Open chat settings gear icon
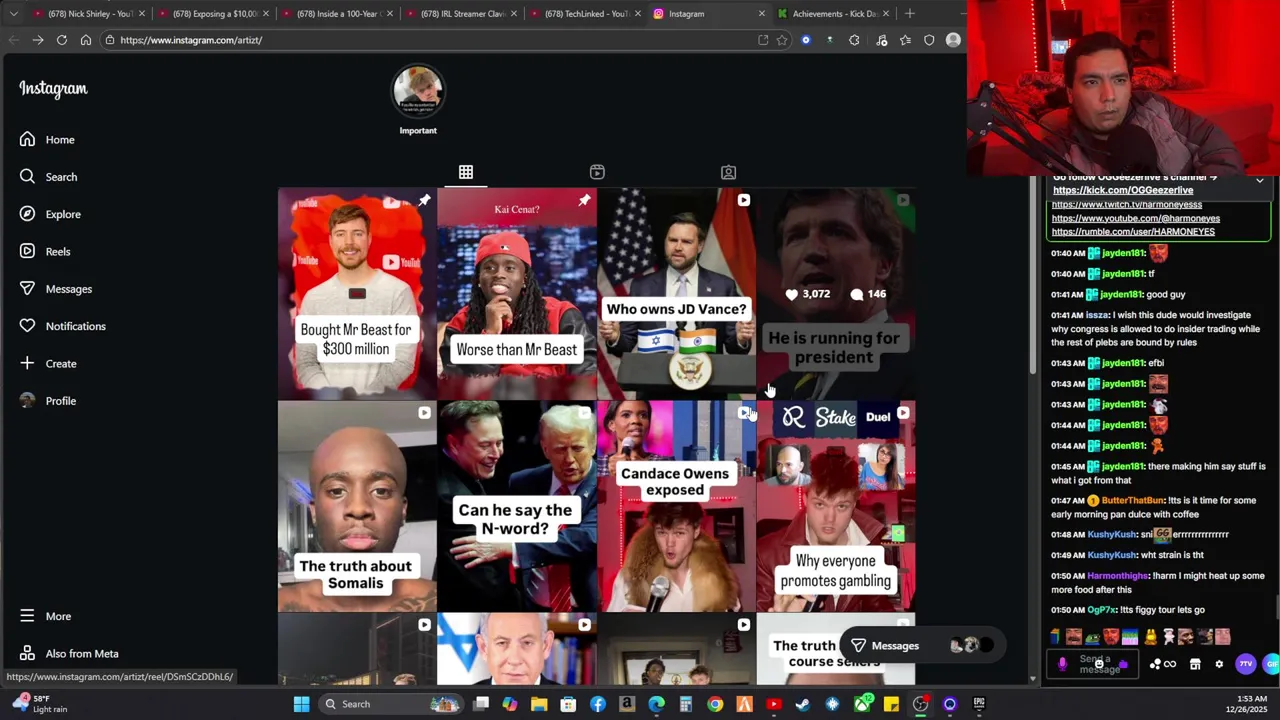This screenshot has height=720, width=1280. (x=1219, y=664)
